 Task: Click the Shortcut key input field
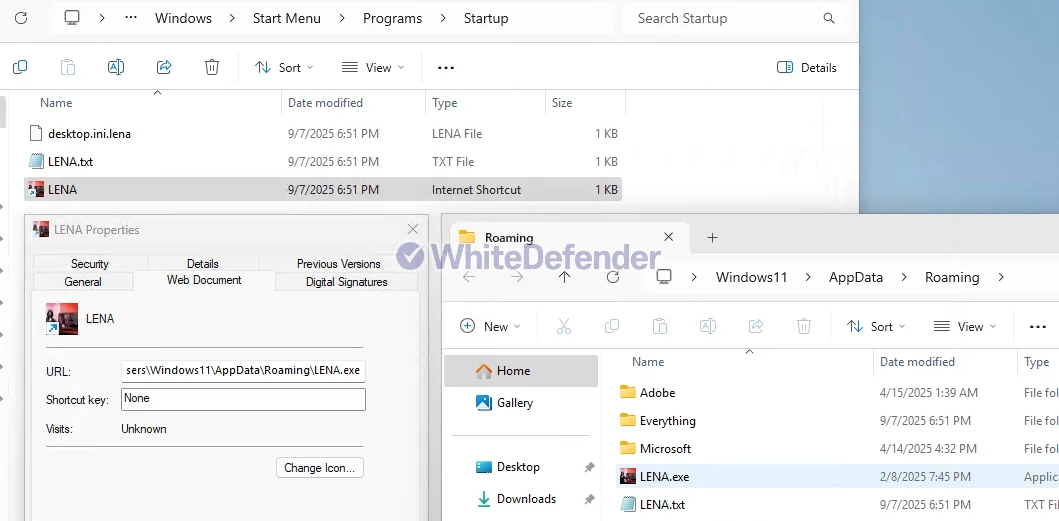[x=243, y=399]
